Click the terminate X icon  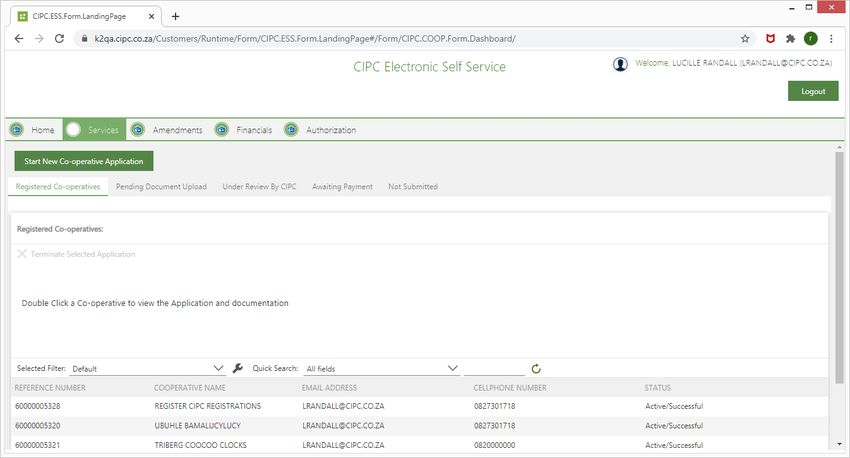click(x=22, y=254)
